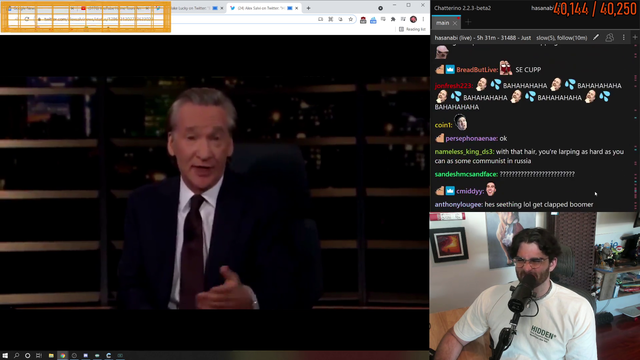The width and height of the screenshot is (640, 360).
Task: Click the cast/screen icon in address bar
Action: click(x=320, y=19)
